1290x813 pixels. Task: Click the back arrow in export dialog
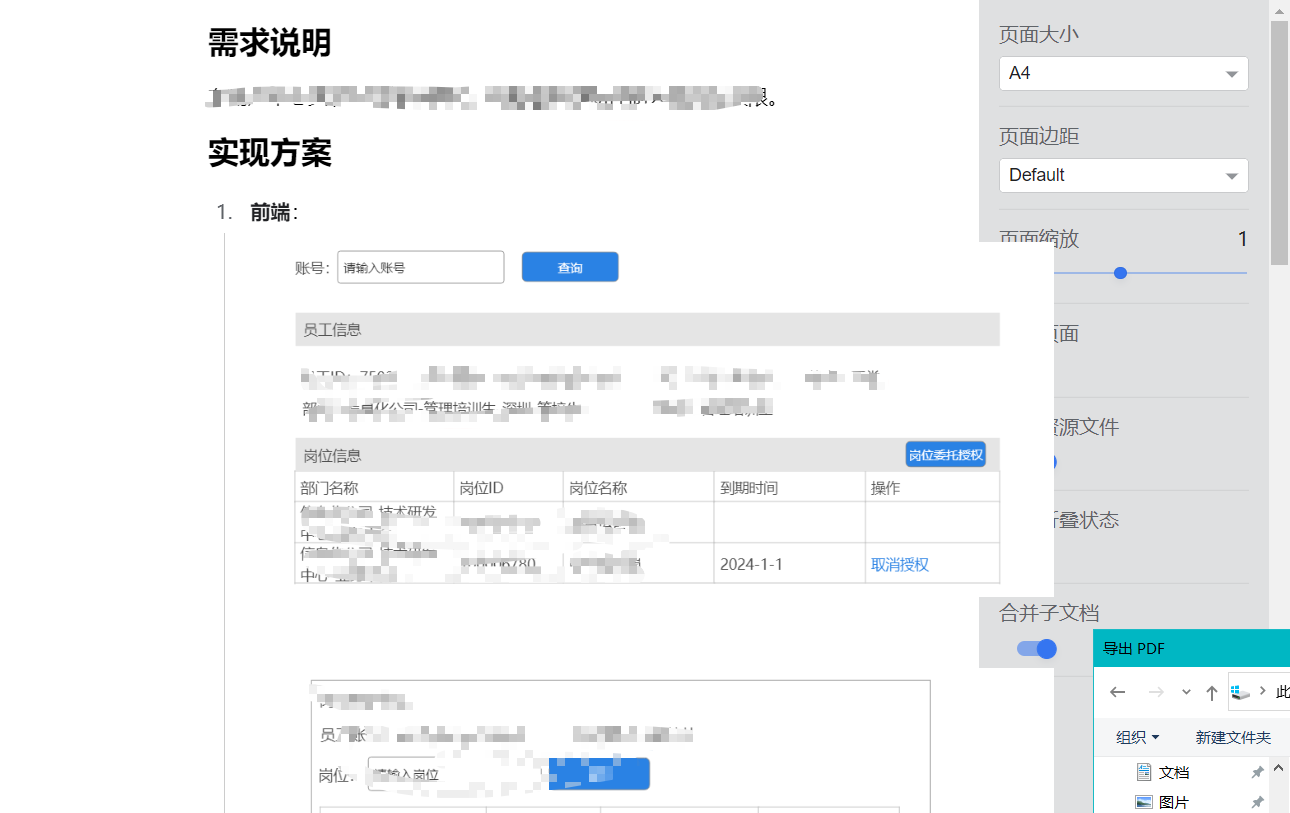click(1118, 692)
